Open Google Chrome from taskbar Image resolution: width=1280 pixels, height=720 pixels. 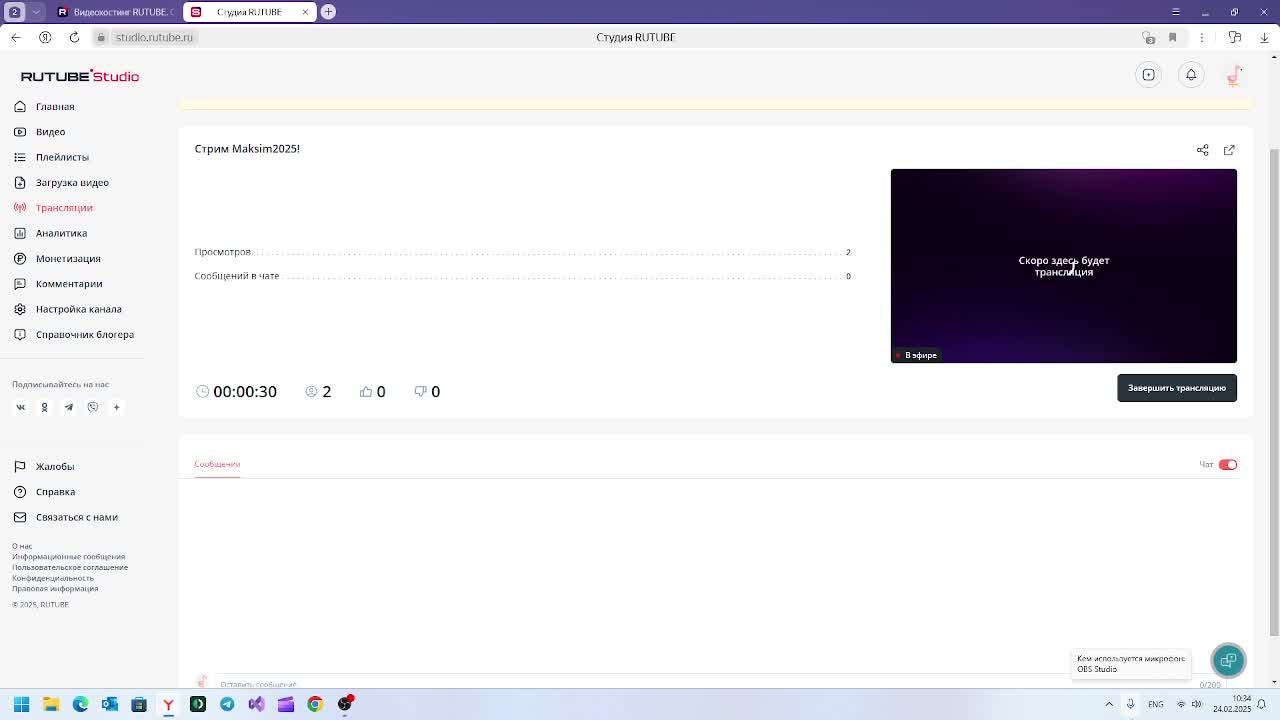point(315,704)
